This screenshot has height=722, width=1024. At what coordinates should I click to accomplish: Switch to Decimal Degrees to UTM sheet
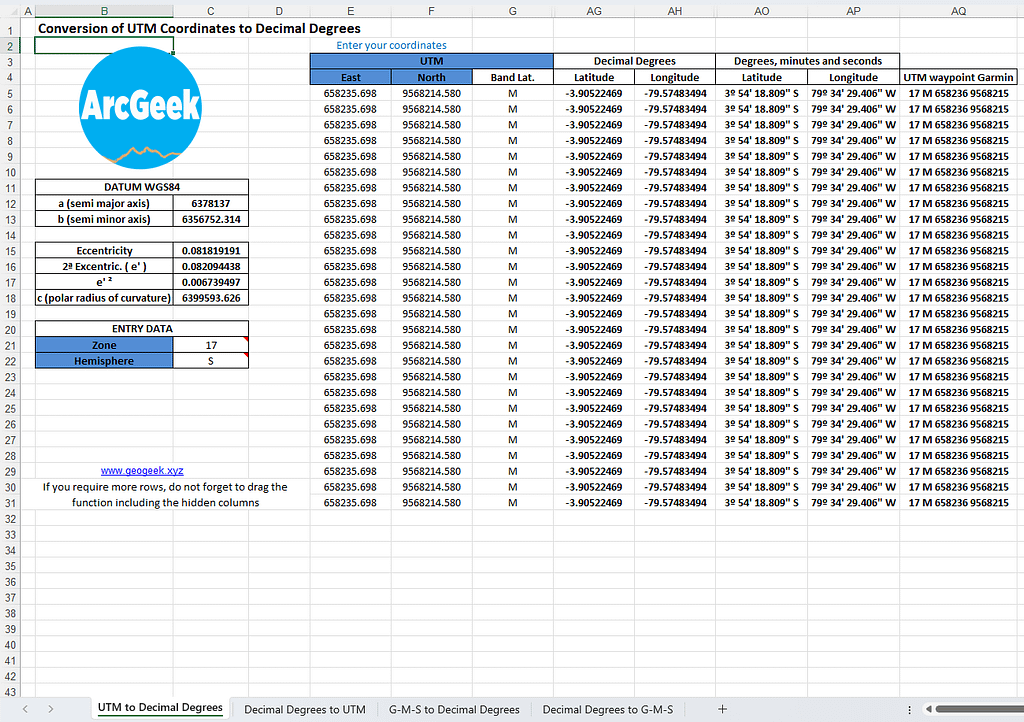pos(304,709)
